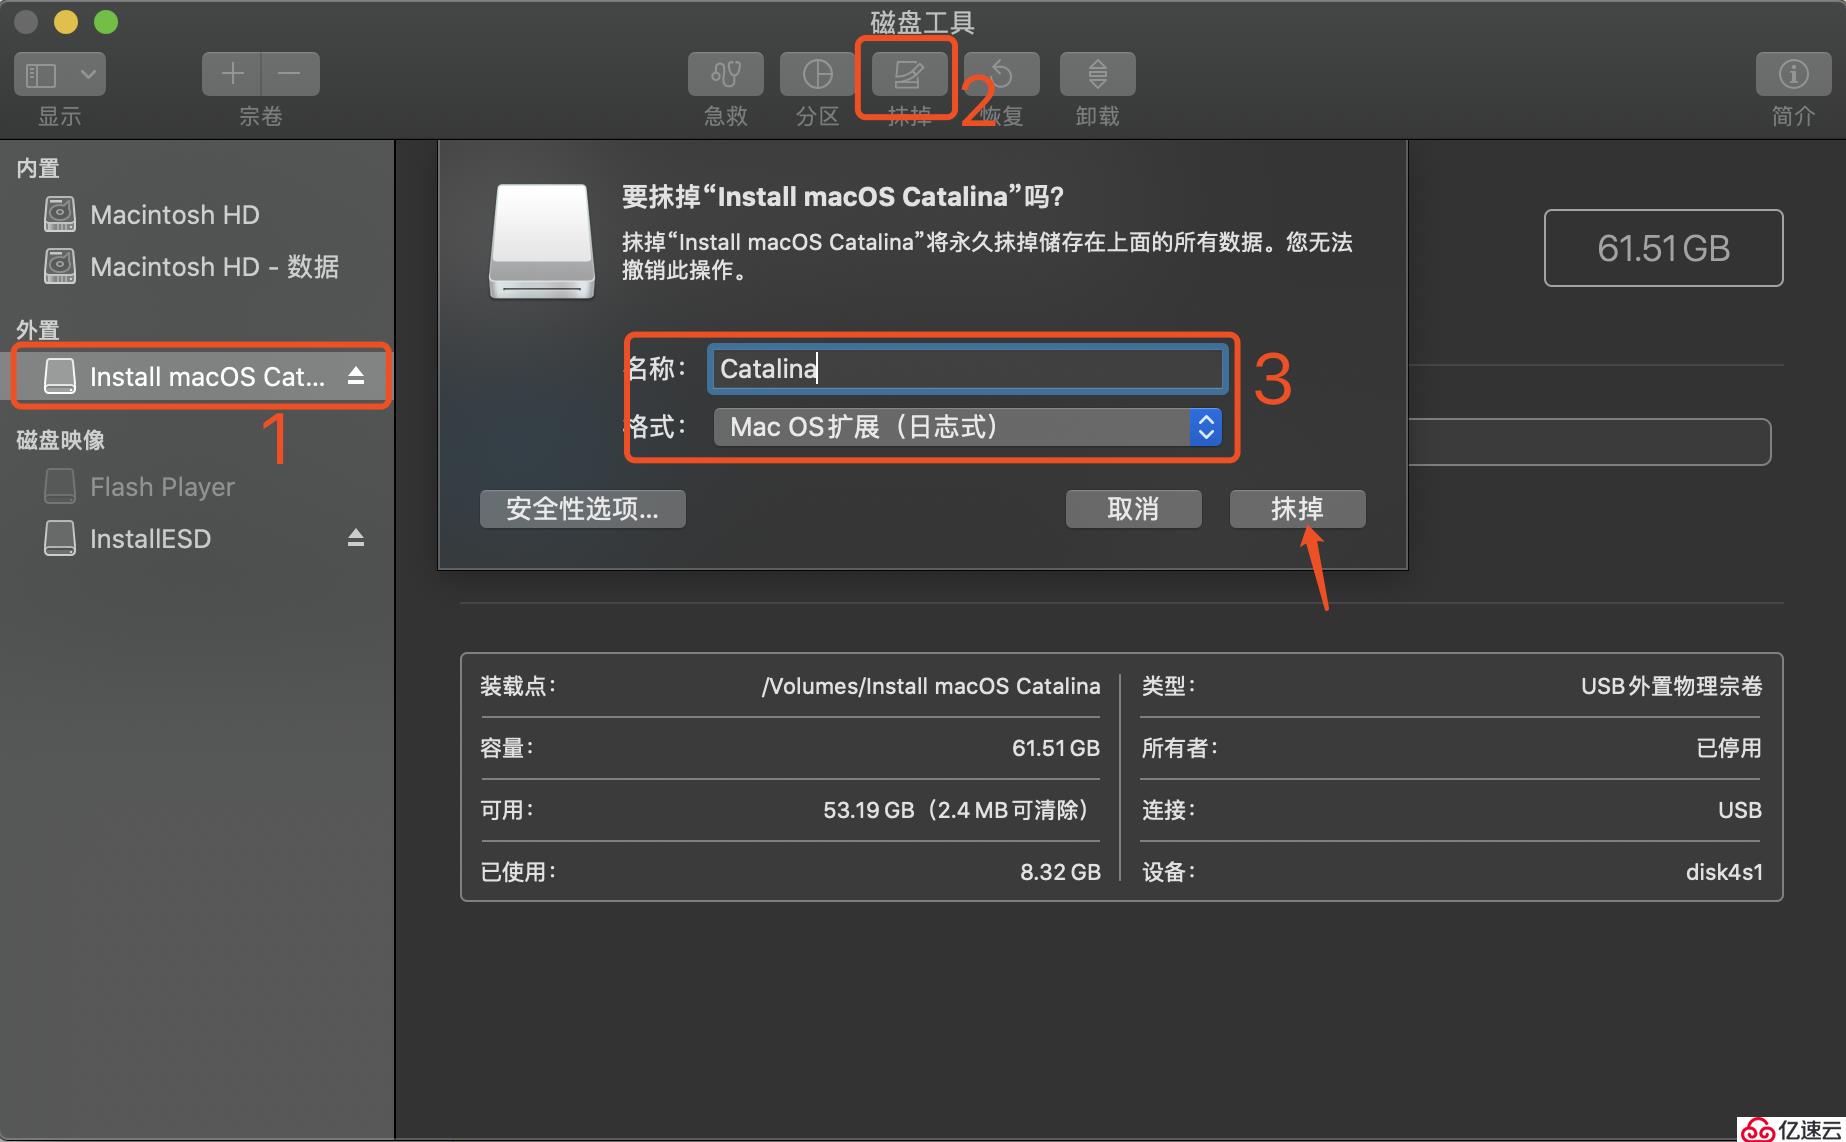Viewport: 1846px width, 1142px height.
Task: Click the Restore (恢复) toolbar icon
Action: (x=1002, y=74)
